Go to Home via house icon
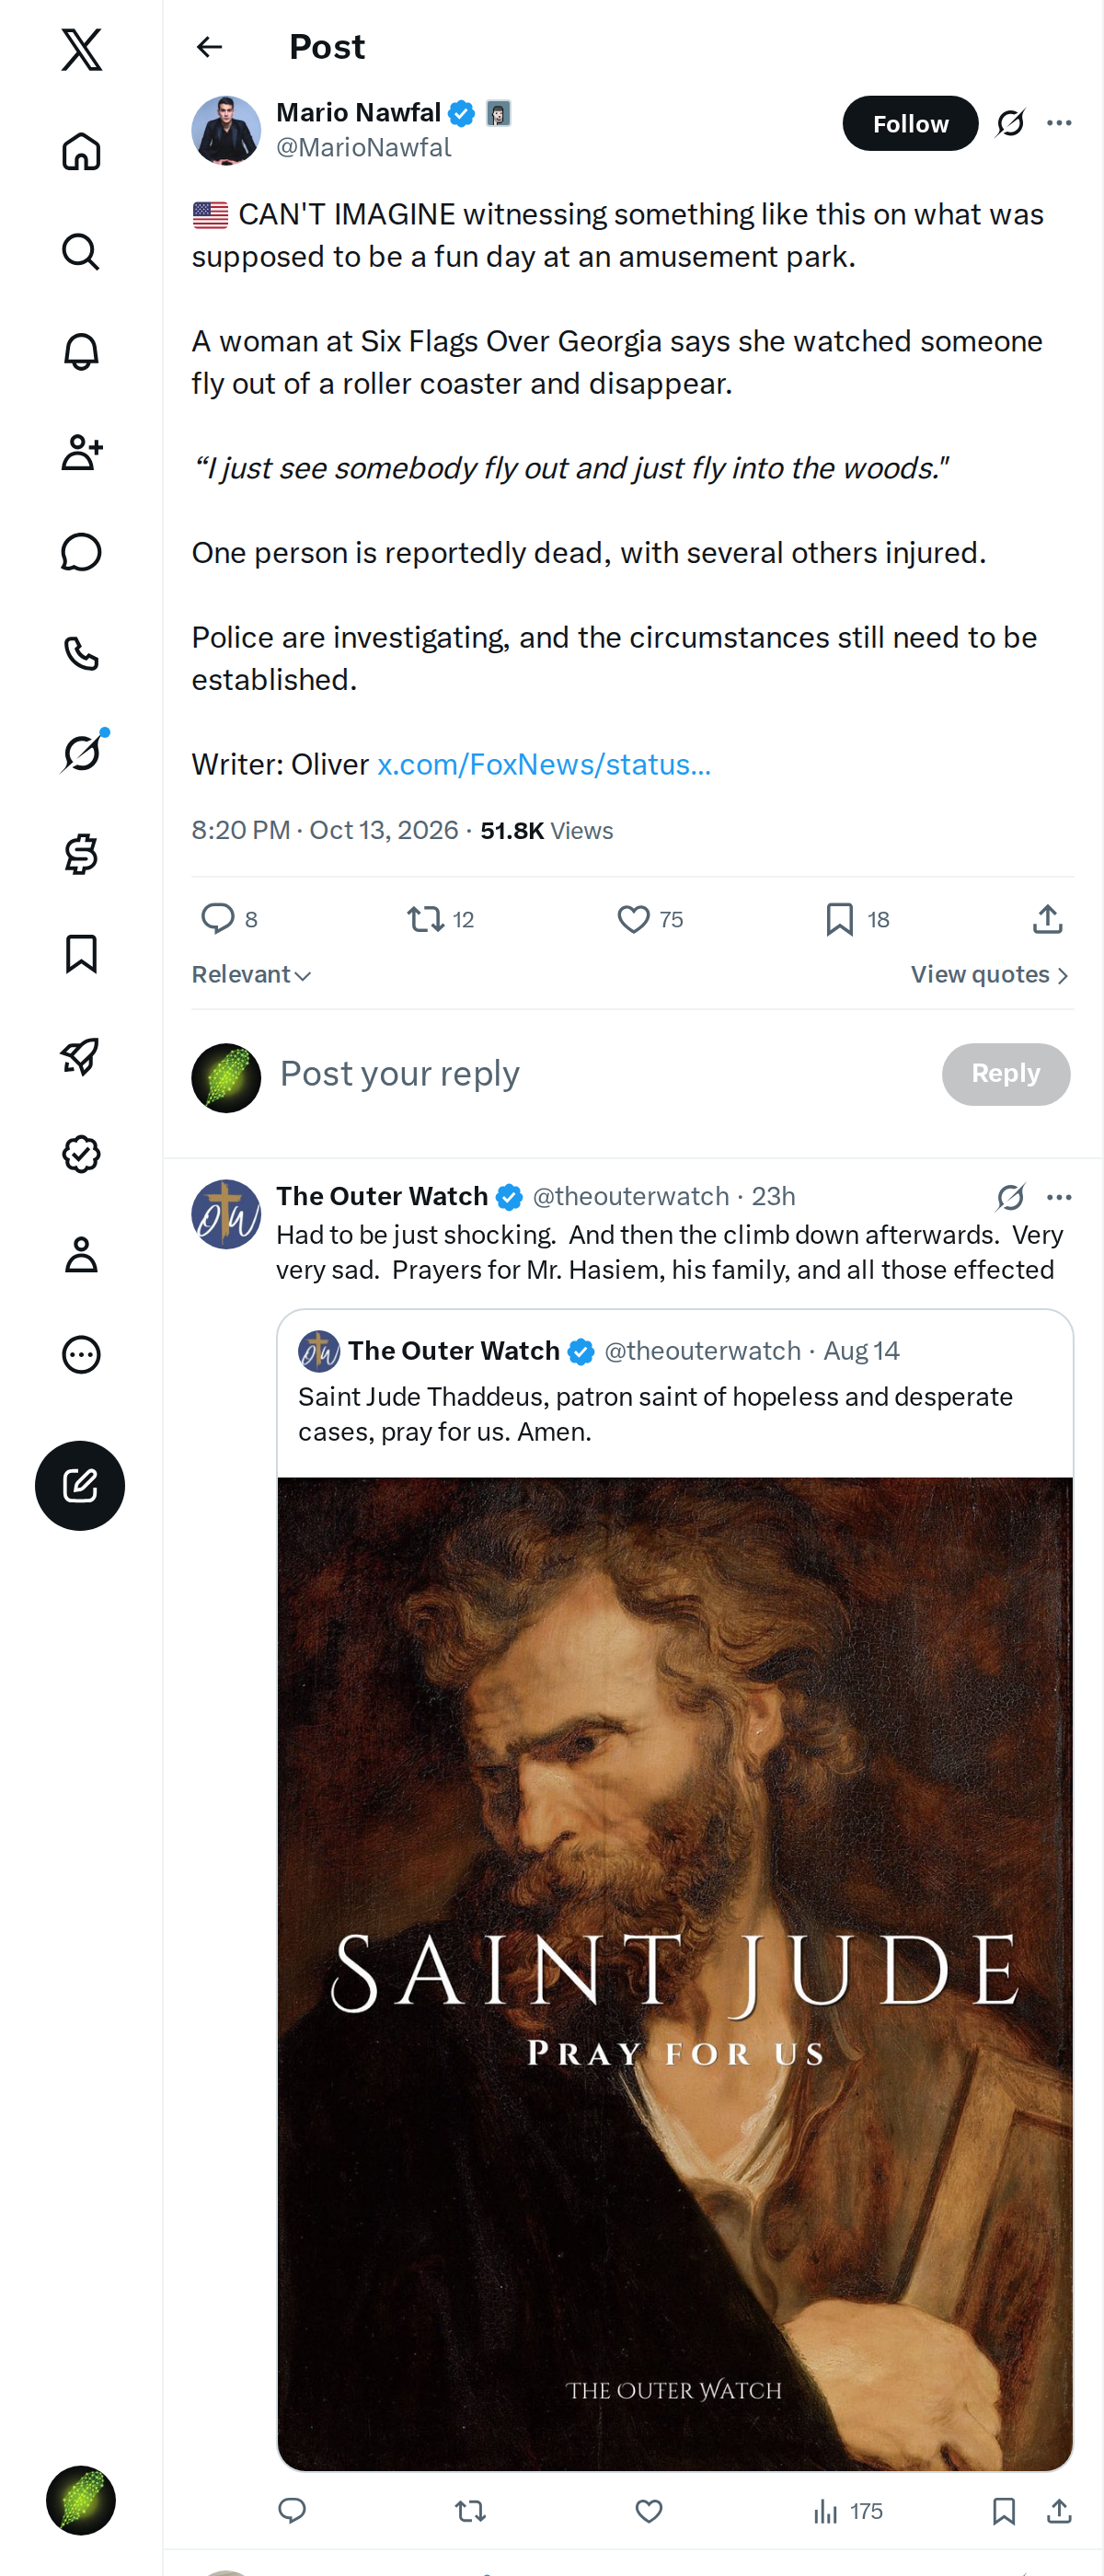The width and height of the screenshot is (1104, 2576). (x=81, y=152)
